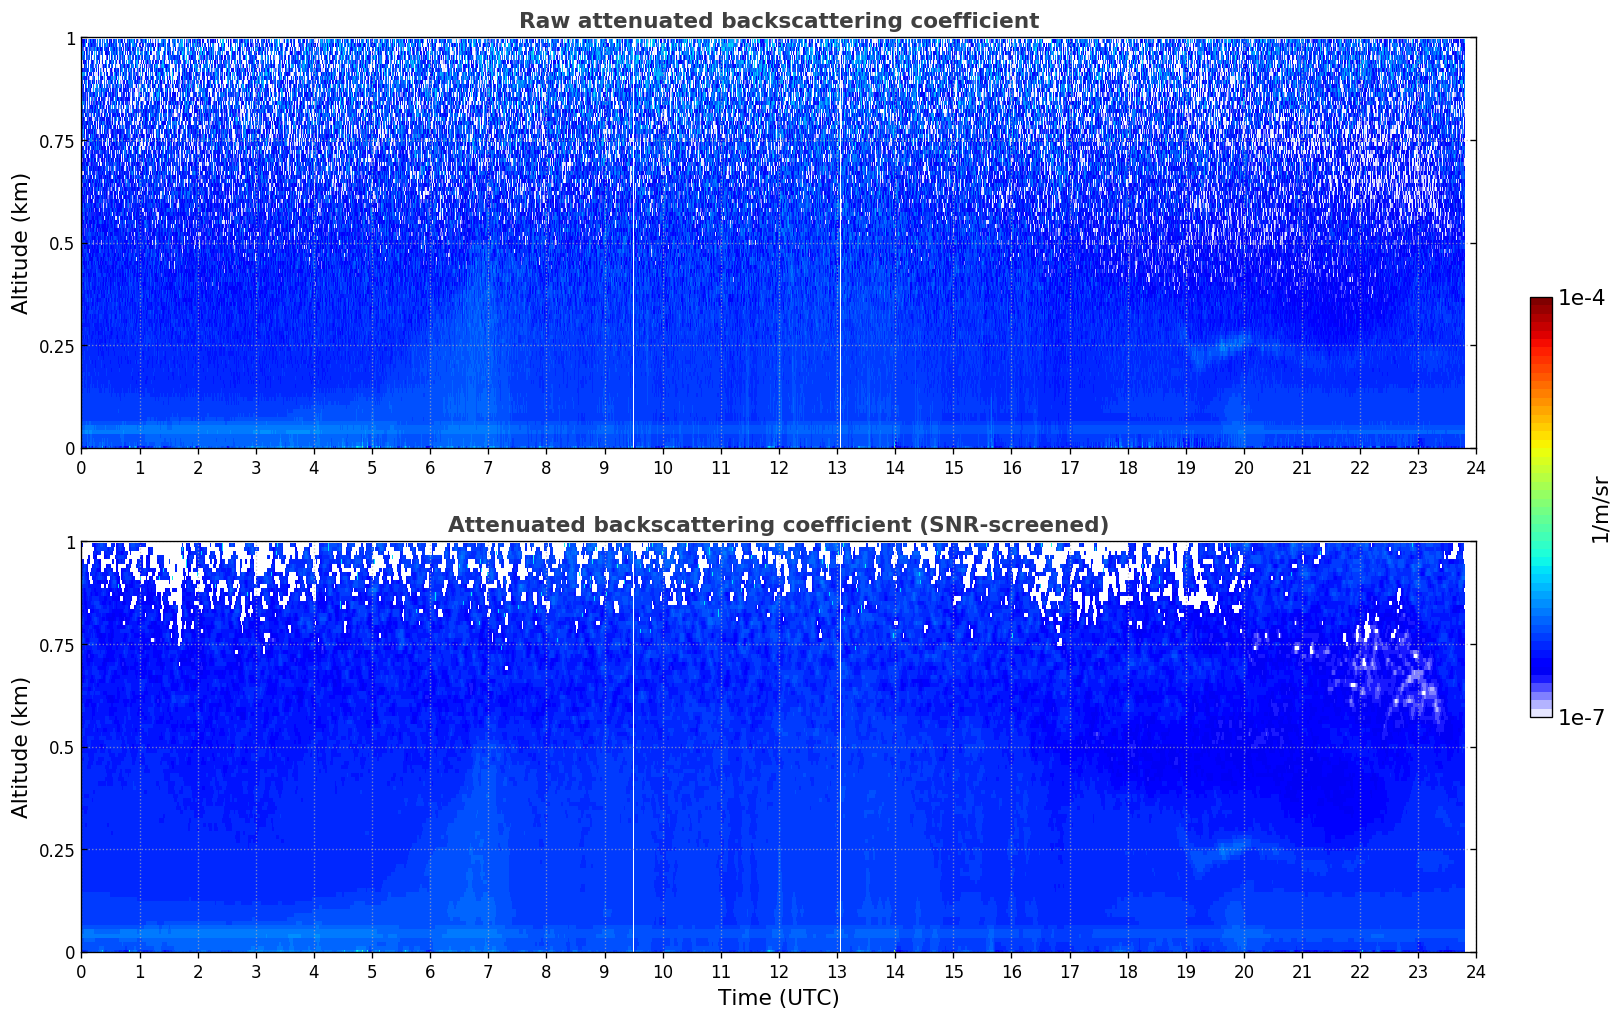
Task: Click the color bar gradient
Action: coord(1541,507)
